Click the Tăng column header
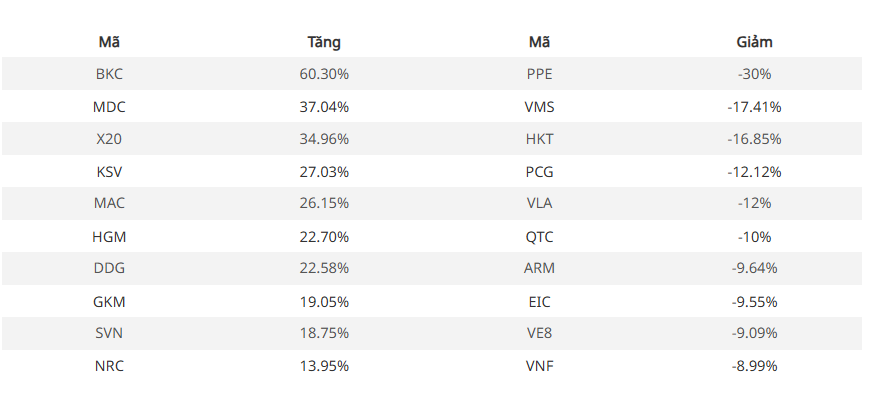Screen dimensions: 885x414 tap(324, 42)
